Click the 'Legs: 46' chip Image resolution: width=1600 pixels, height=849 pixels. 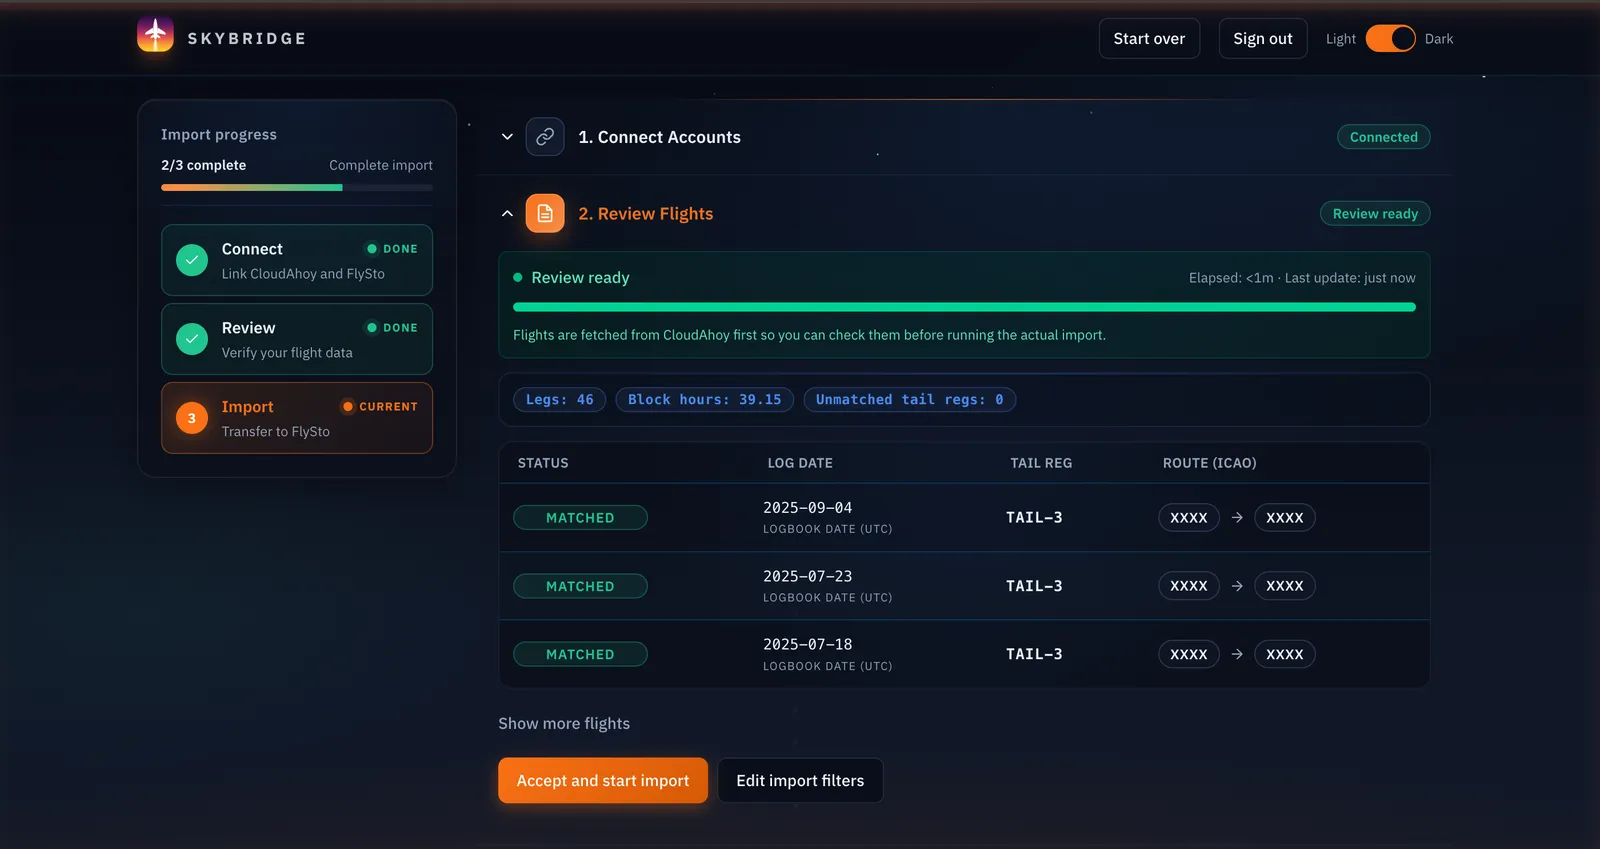click(560, 400)
